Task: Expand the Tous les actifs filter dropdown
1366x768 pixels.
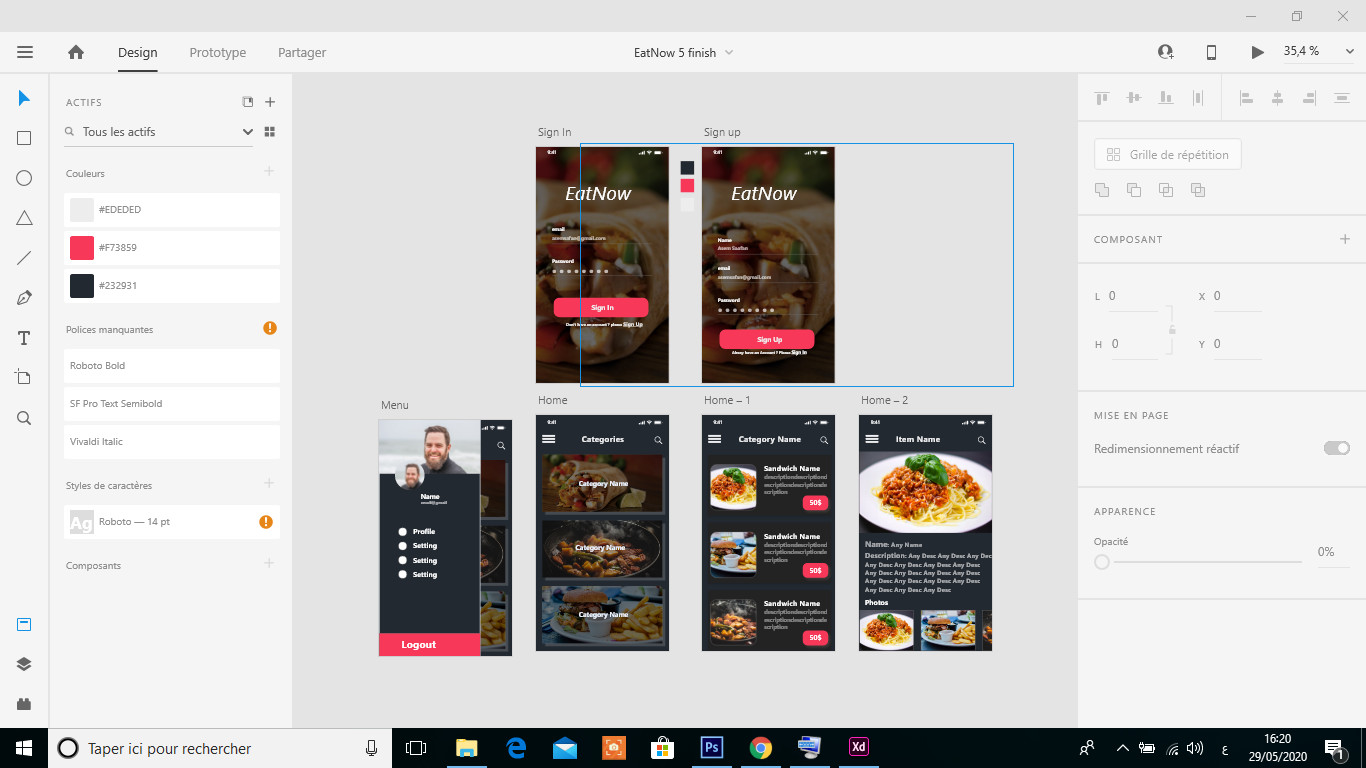Action: click(x=248, y=132)
